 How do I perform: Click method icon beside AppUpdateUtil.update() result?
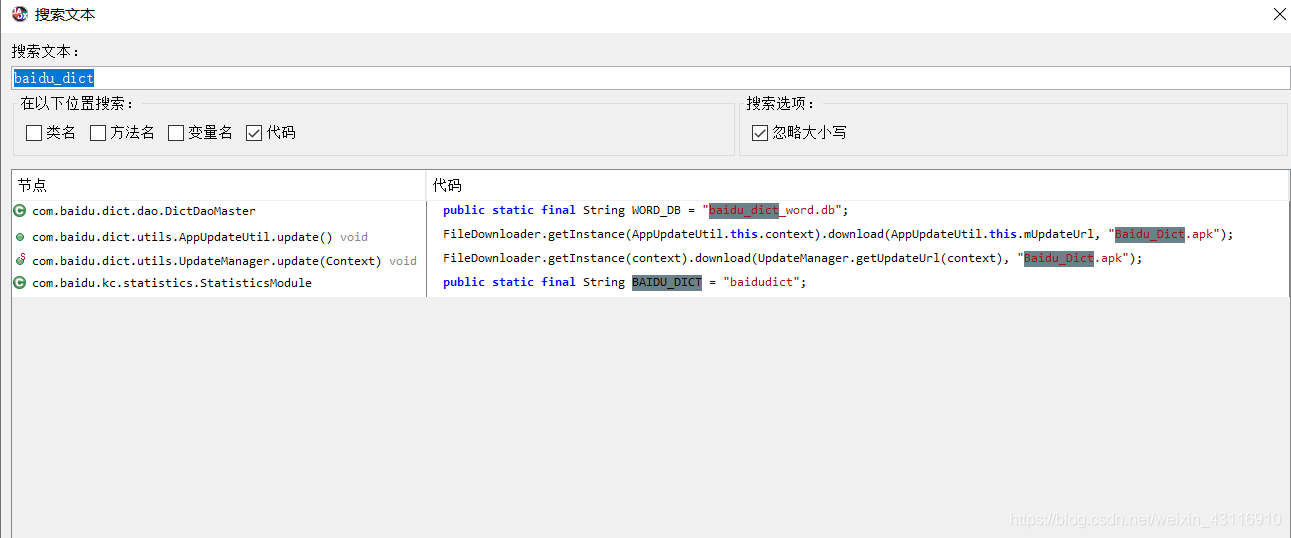(20, 237)
